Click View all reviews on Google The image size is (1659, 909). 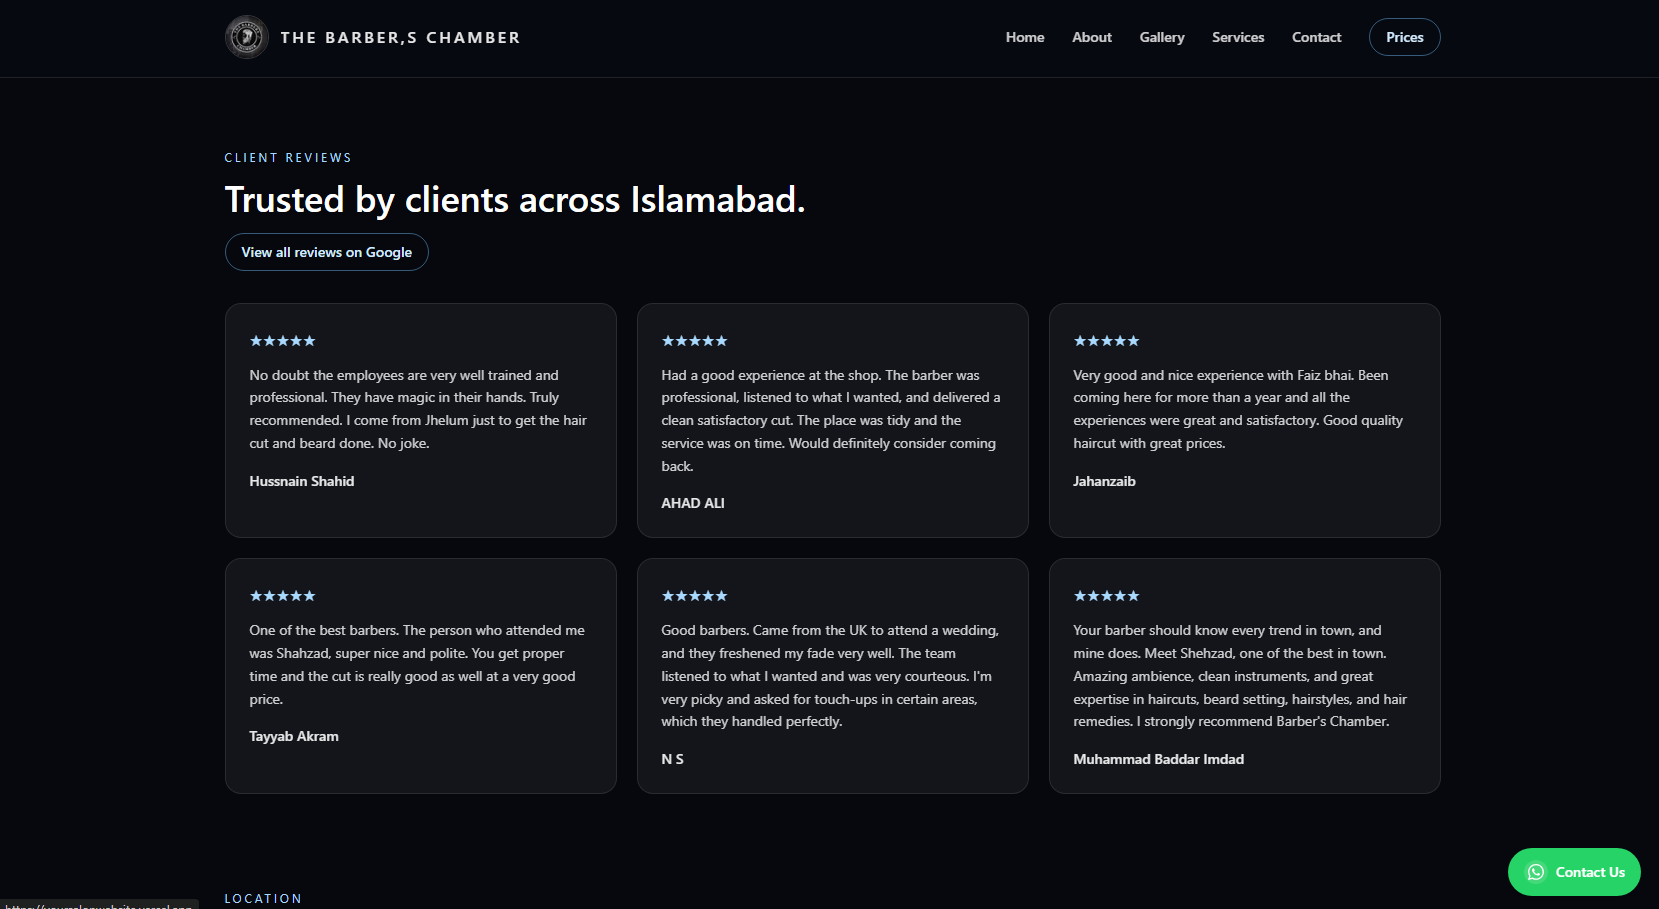tap(326, 252)
